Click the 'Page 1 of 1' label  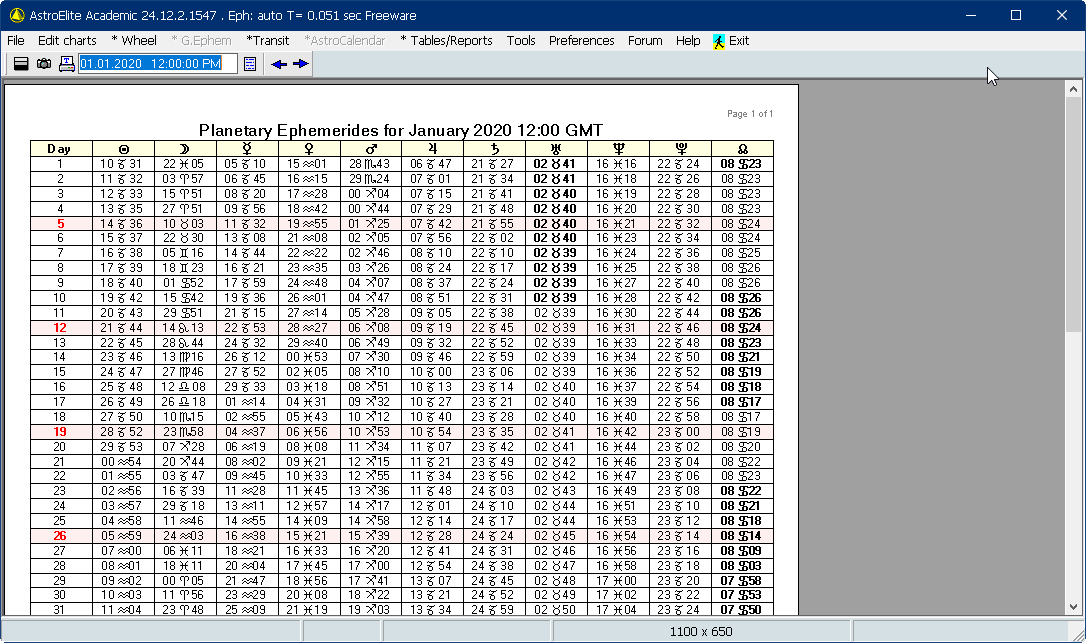click(x=750, y=114)
